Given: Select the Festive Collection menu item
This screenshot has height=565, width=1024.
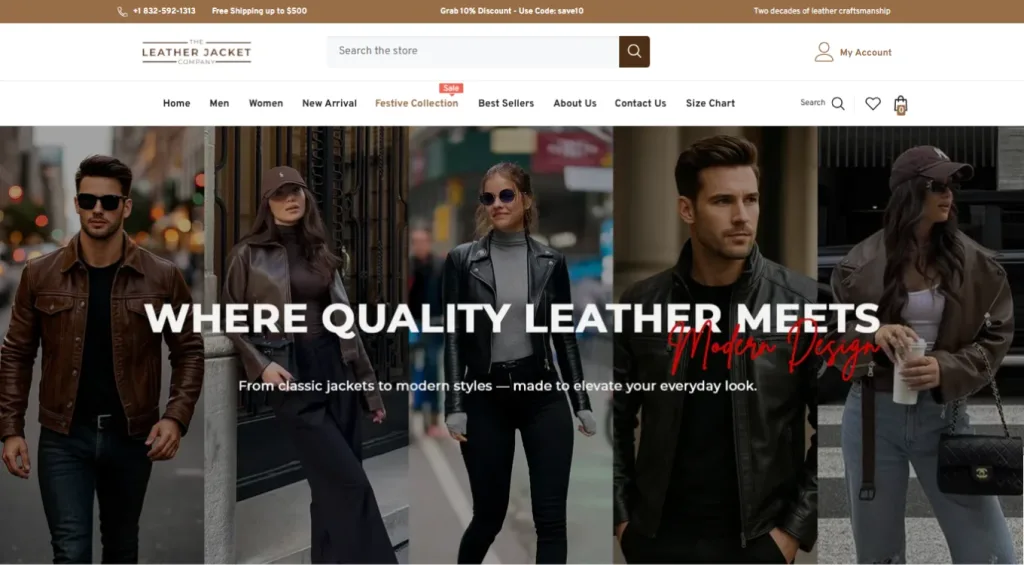Looking at the screenshot, I should (416, 103).
